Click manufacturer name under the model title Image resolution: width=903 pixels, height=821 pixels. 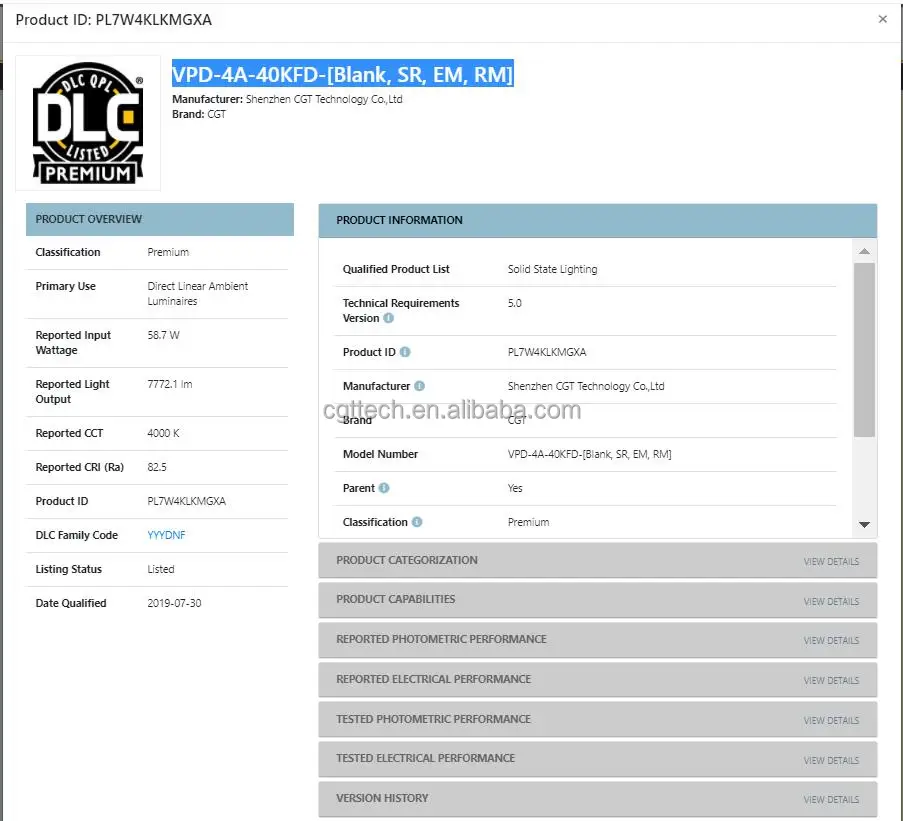(324, 99)
